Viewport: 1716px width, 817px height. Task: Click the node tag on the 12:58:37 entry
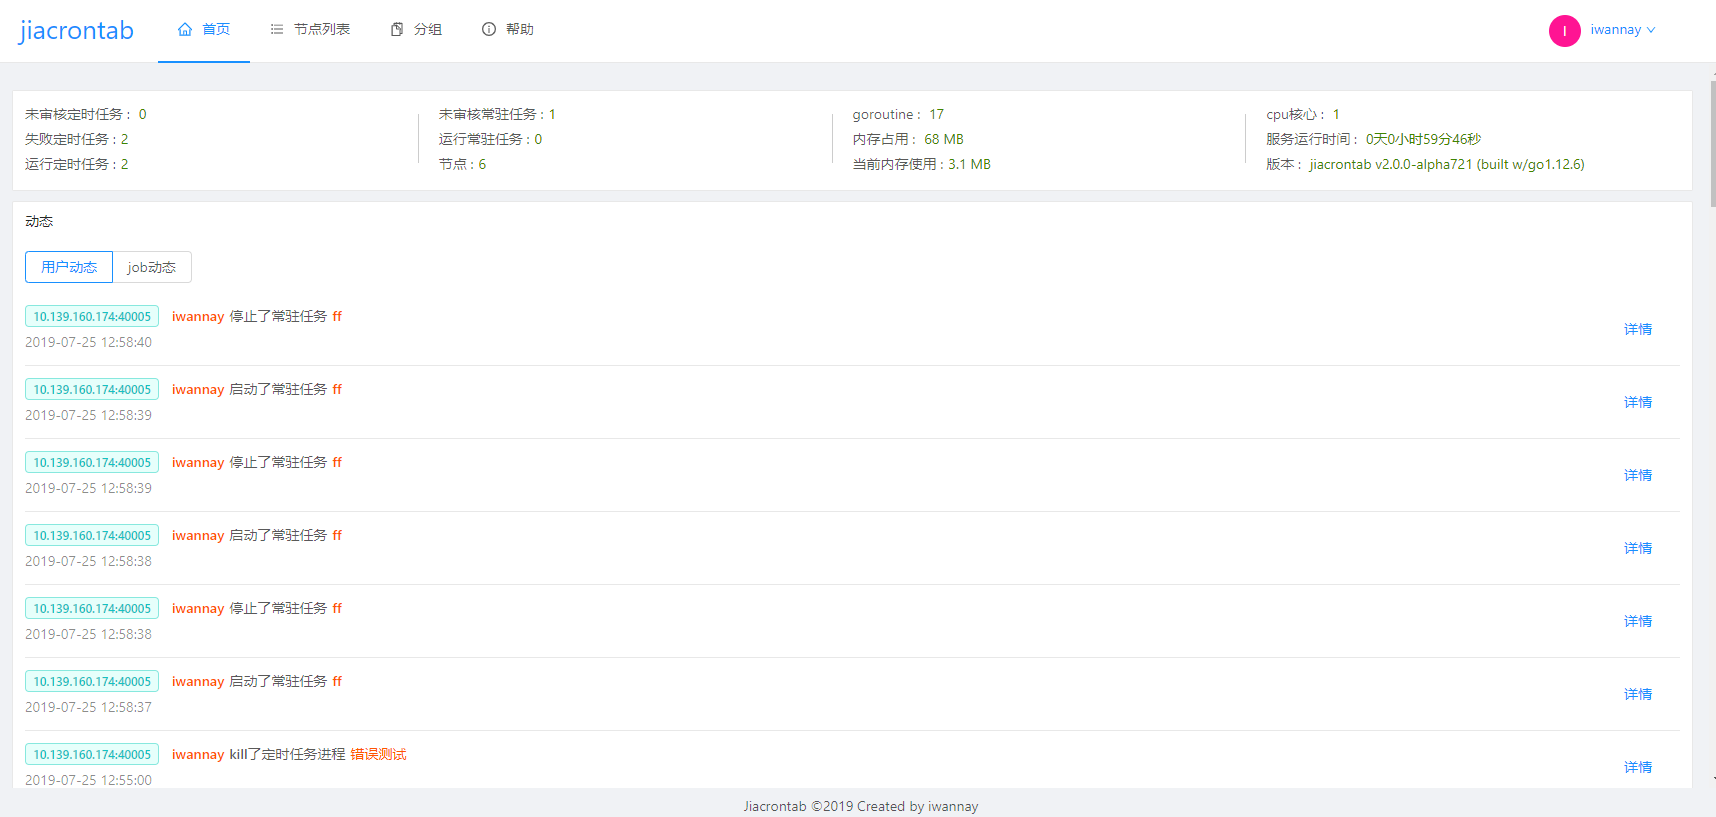pos(92,681)
